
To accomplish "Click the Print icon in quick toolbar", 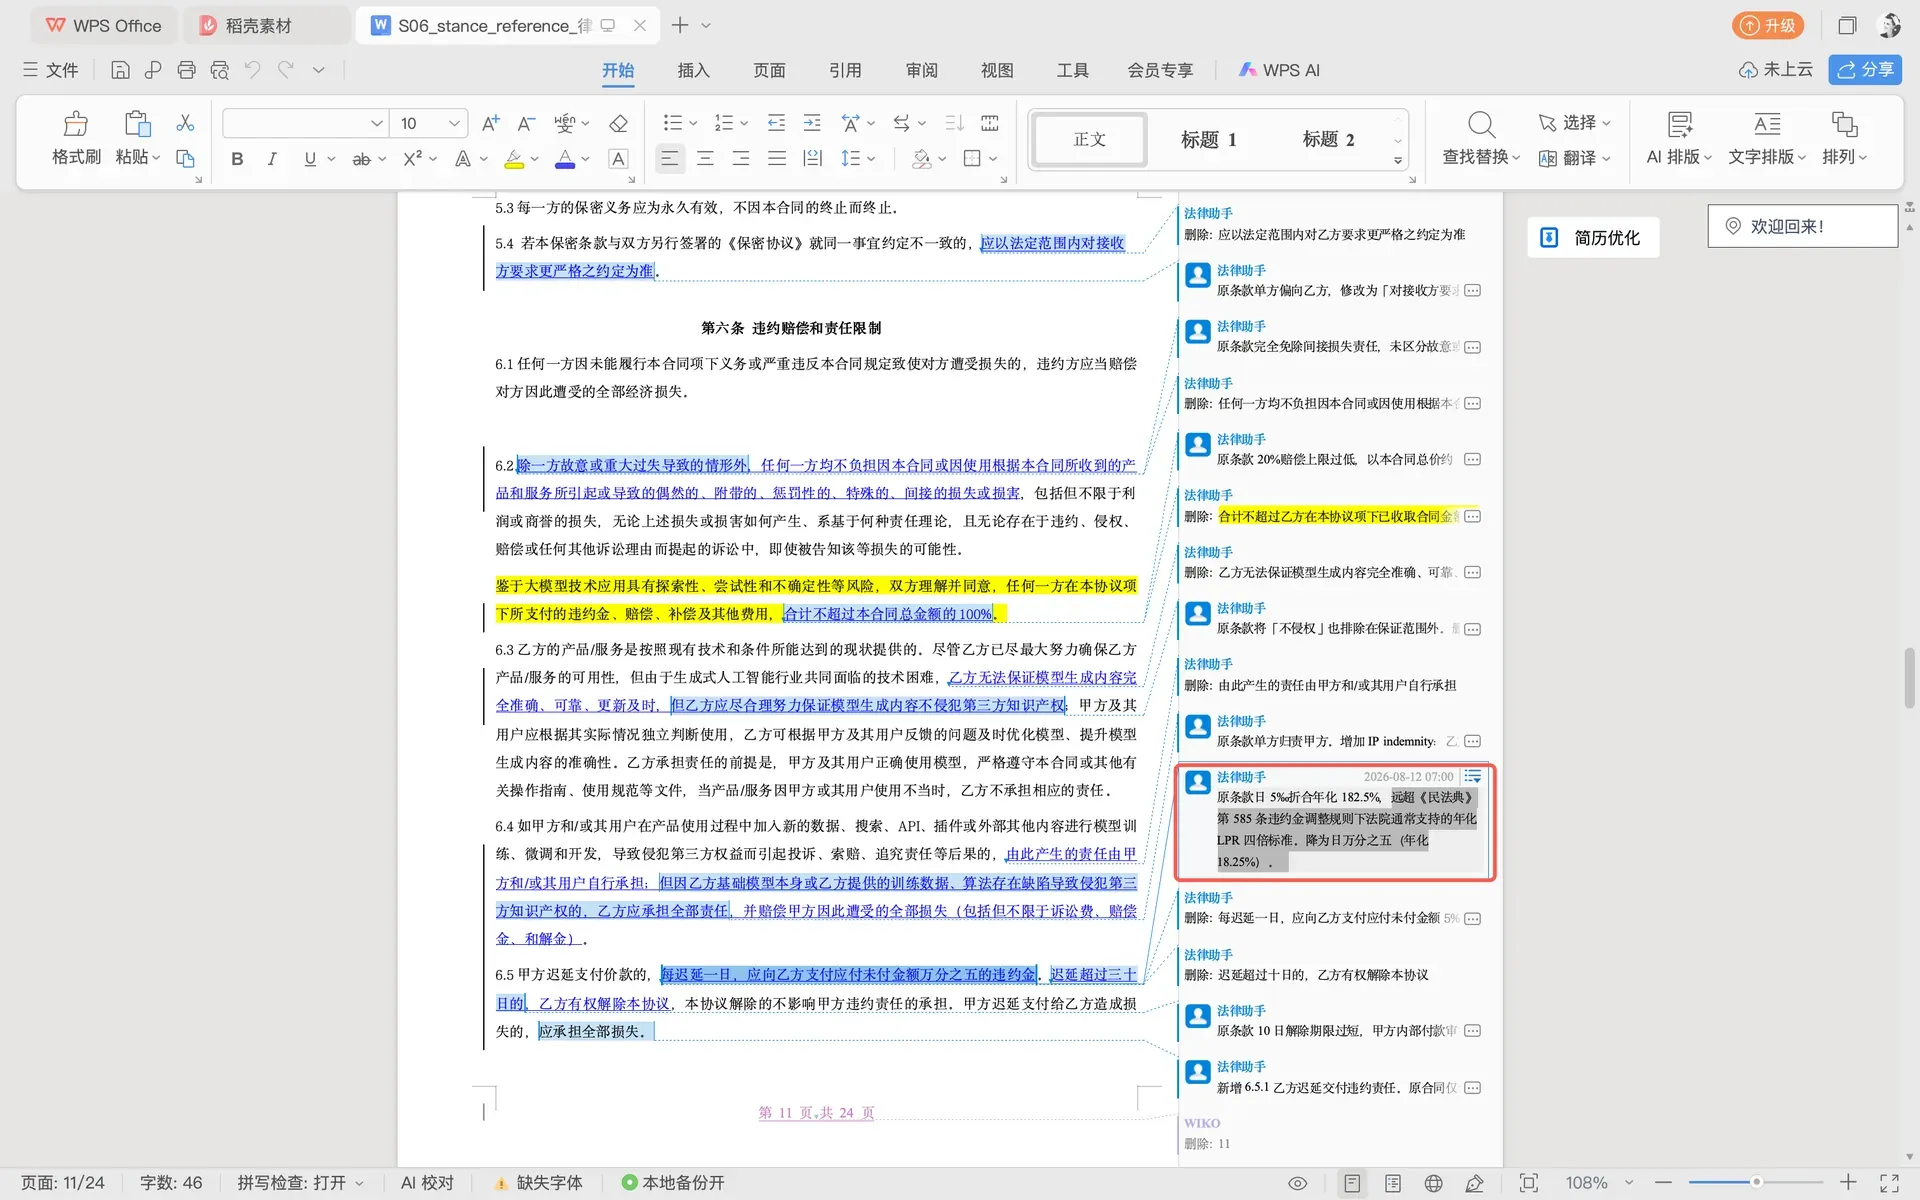I will tap(186, 70).
